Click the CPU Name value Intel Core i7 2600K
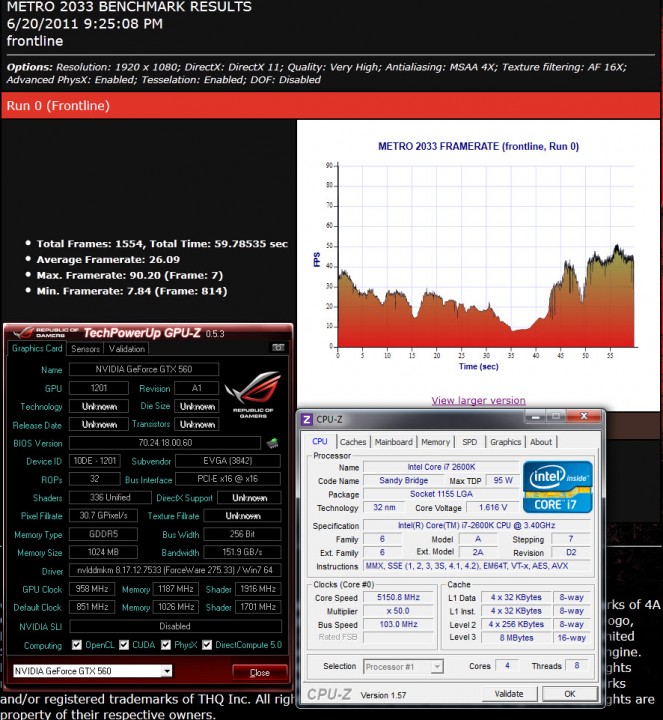Image resolution: width=663 pixels, height=720 pixels. pos(441,467)
